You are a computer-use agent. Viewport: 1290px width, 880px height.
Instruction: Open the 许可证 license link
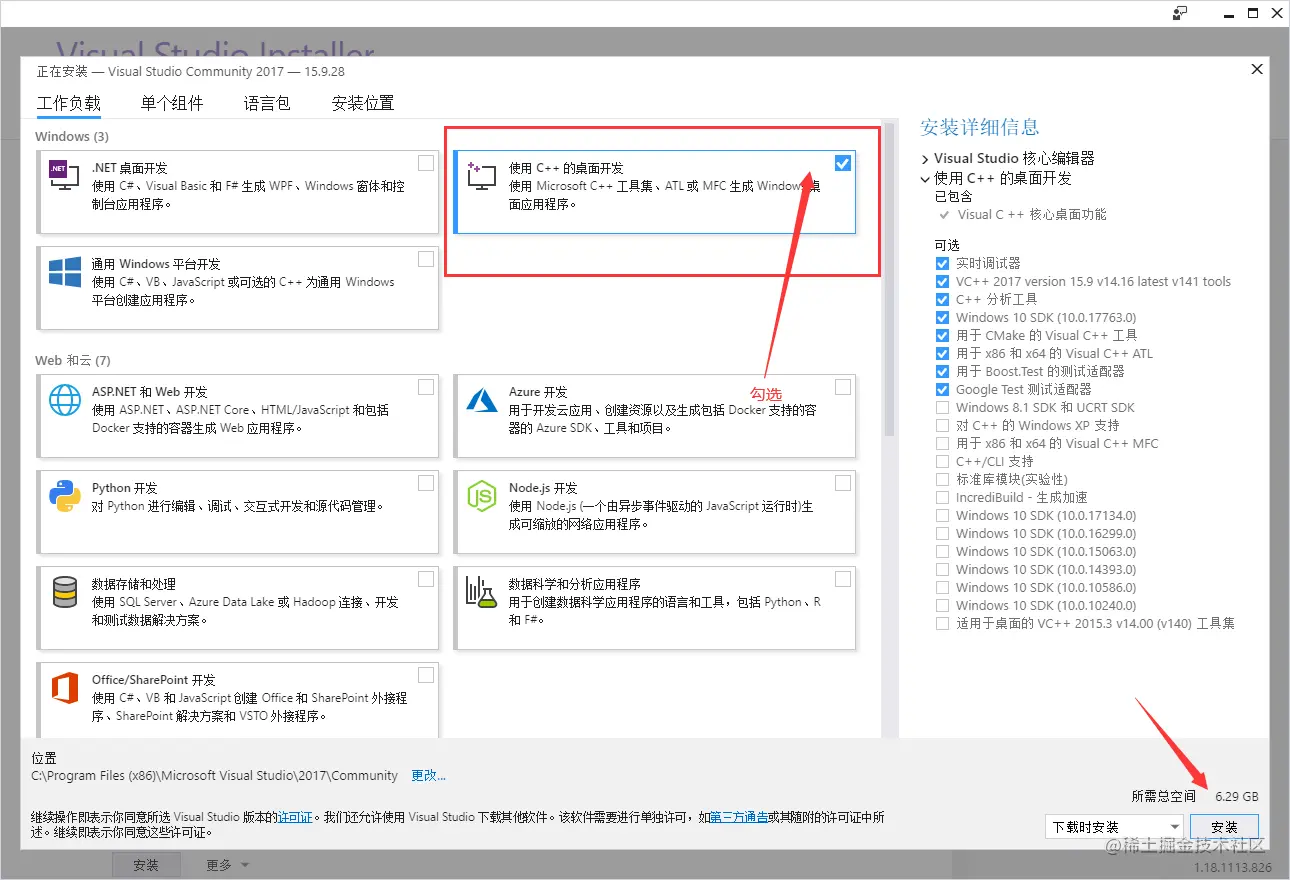(x=296, y=817)
